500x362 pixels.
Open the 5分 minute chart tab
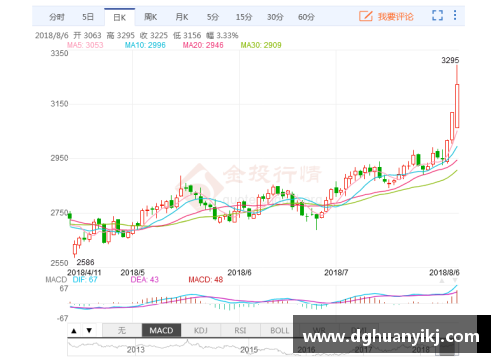pos(213,17)
